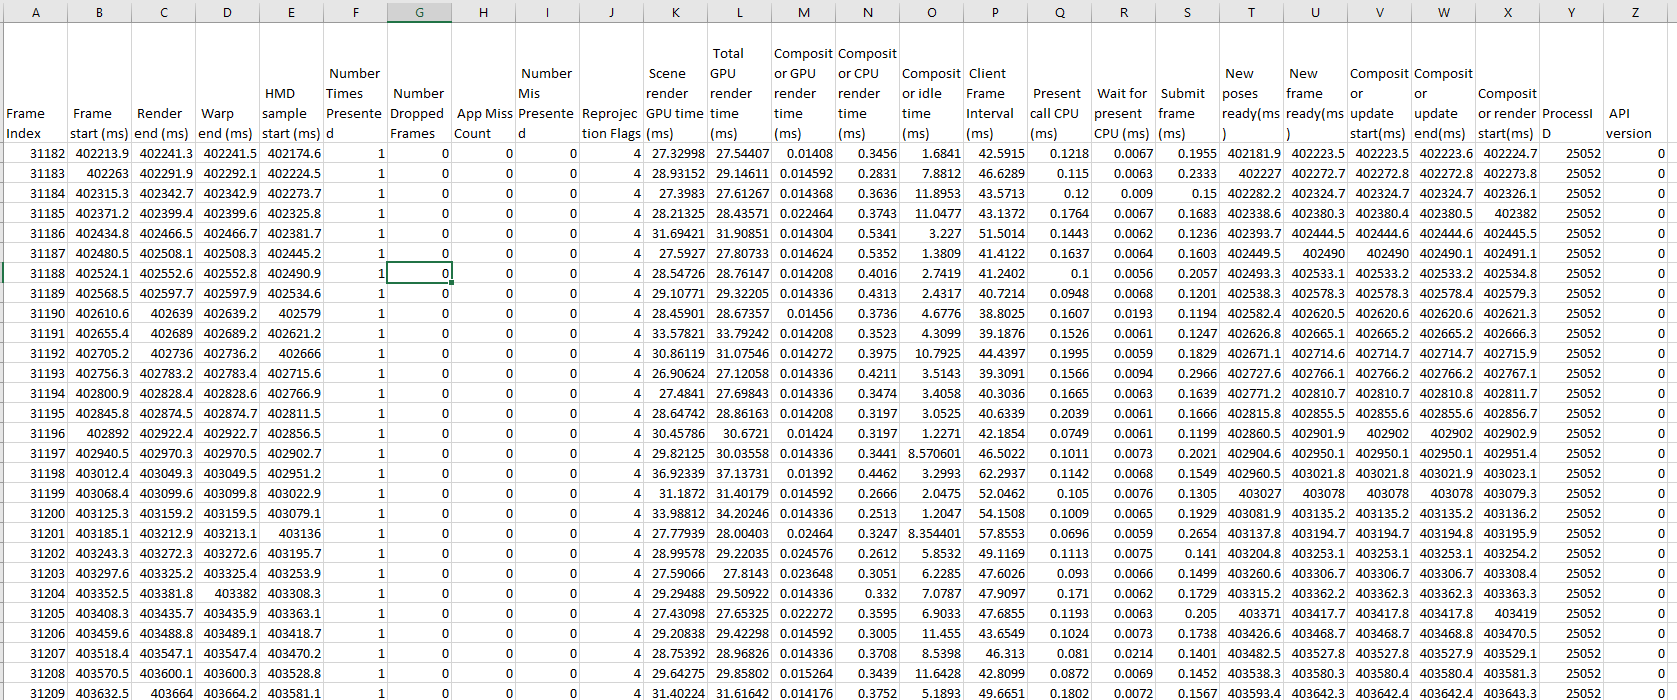Click the Wait for present CPU header
1677x700 pixels.
[x=1123, y=83]
